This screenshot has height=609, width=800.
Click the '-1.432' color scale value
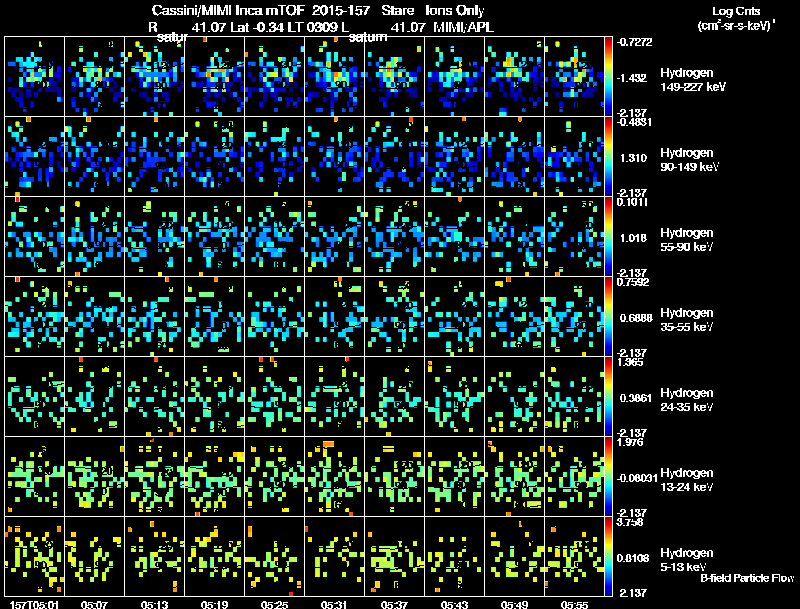coord(632,78)
